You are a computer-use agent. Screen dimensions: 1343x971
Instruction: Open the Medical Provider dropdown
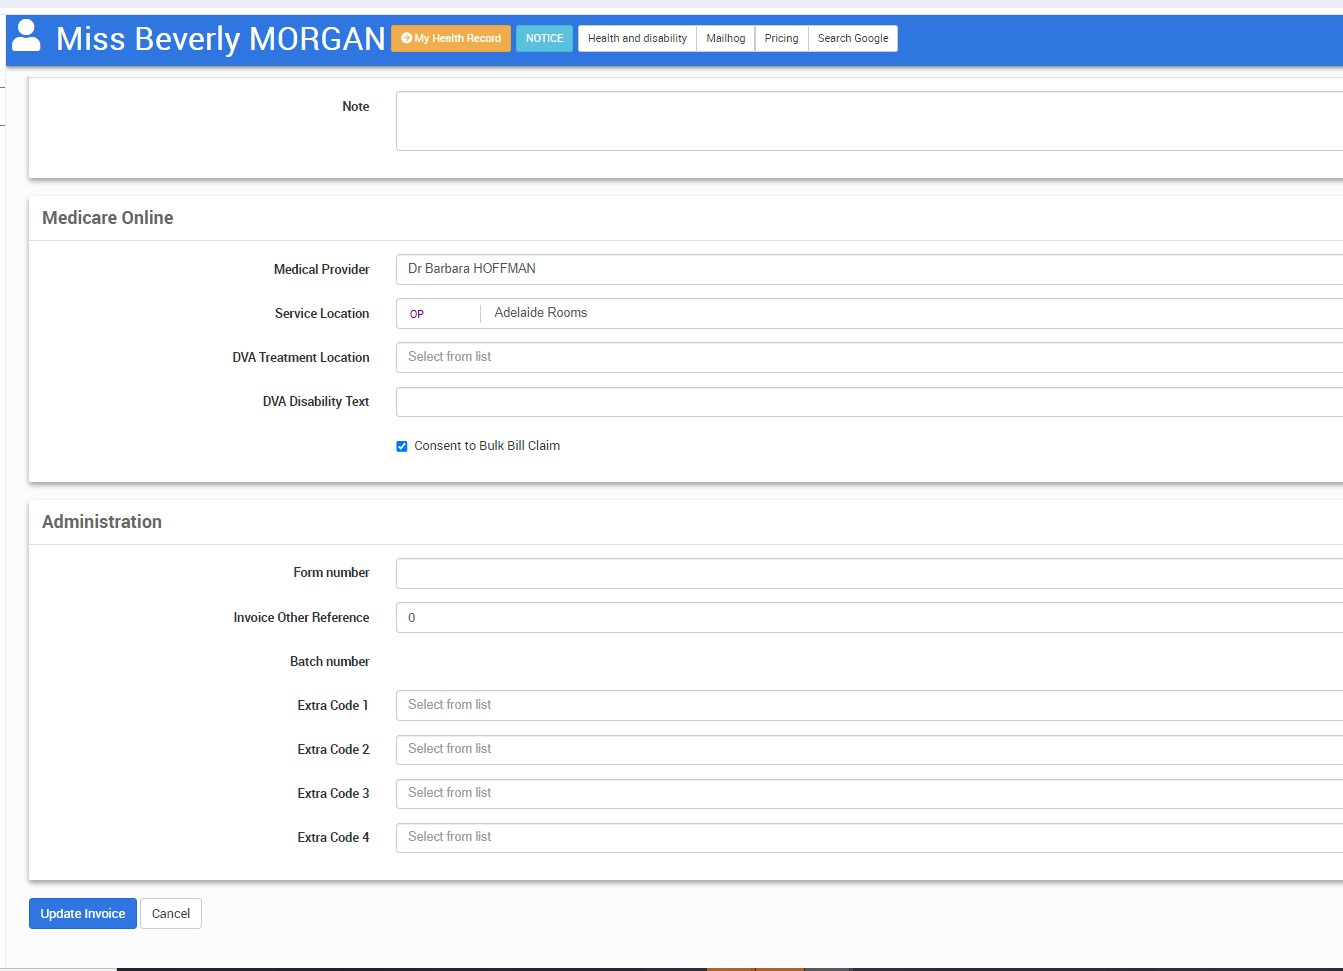point(869,269)
